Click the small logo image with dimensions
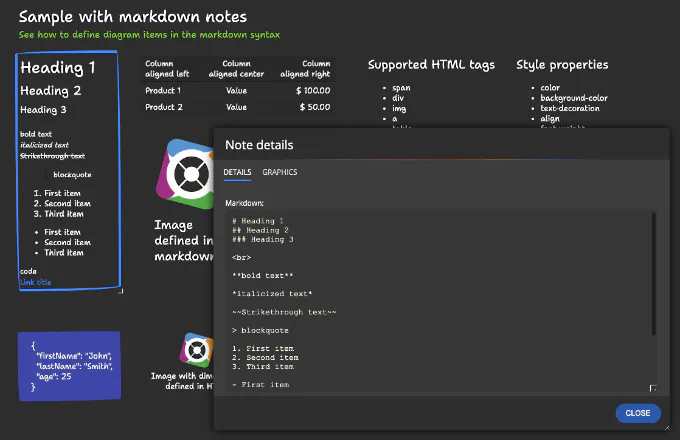This screenshot has width=680, height=440. point(197,349)
